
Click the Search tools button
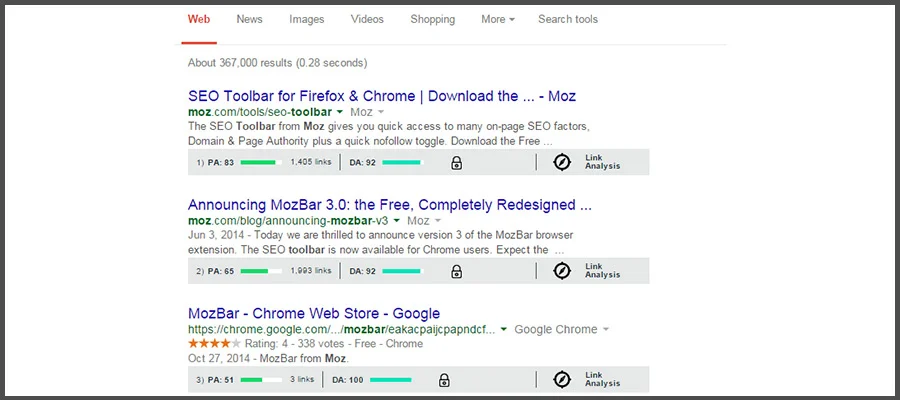pos(568,19)
